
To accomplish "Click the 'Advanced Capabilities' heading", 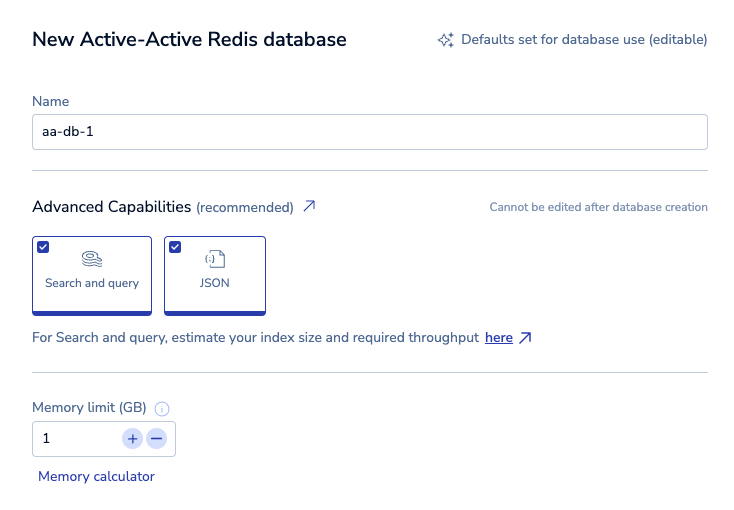I will [x=111, y=207].
